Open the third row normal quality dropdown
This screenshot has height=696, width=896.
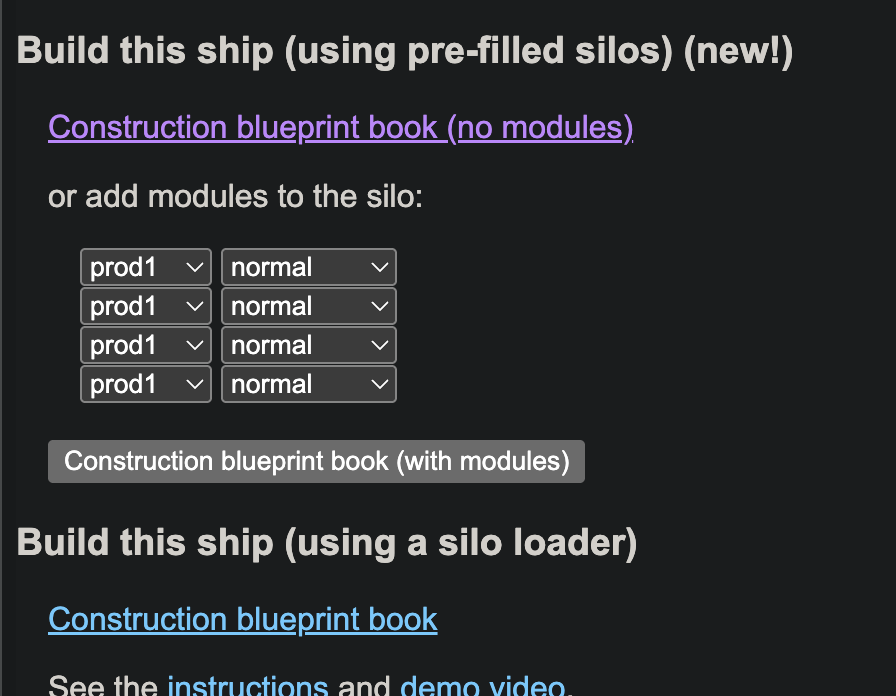(x=309, y=345)
